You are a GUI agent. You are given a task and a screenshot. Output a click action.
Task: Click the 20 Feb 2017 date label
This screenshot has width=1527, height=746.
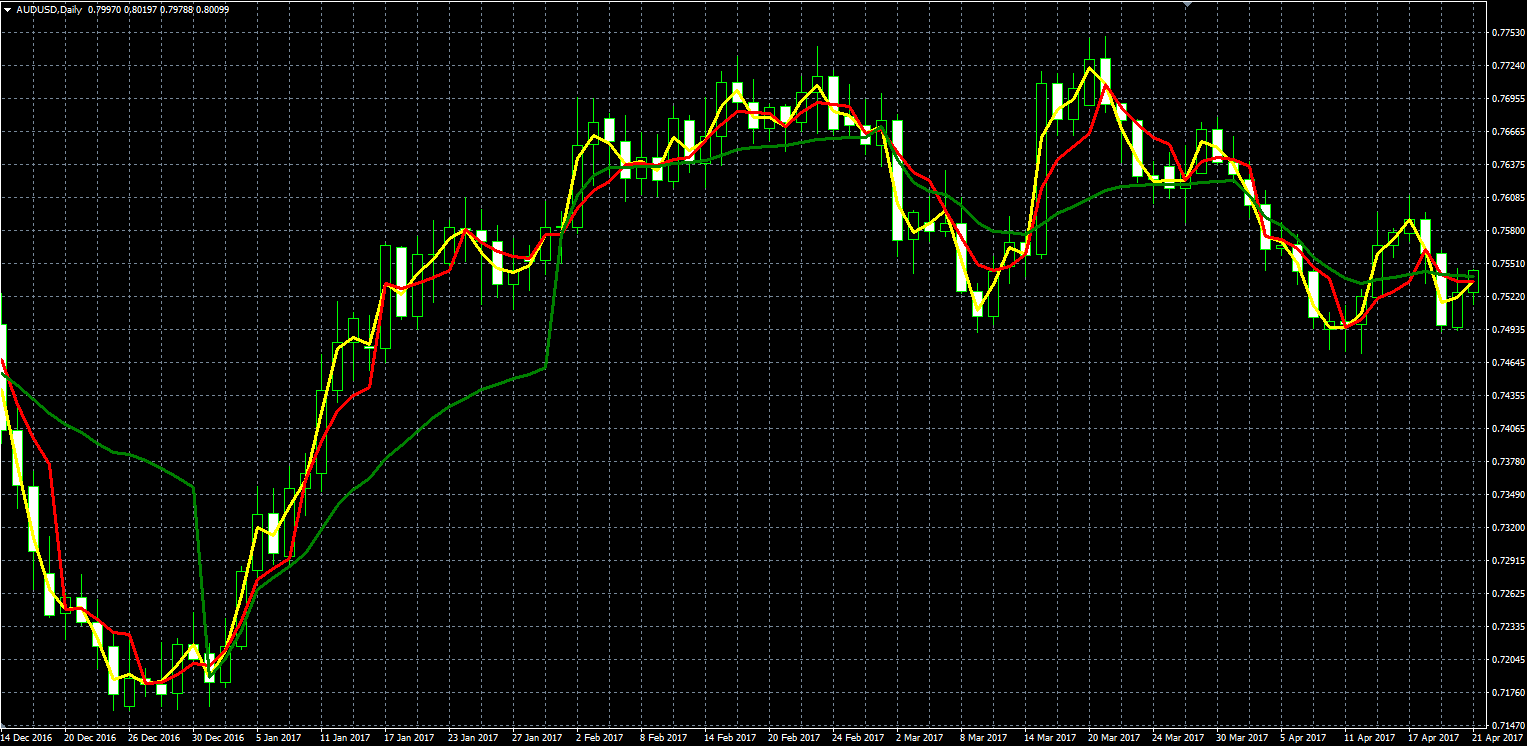[794, 738]
